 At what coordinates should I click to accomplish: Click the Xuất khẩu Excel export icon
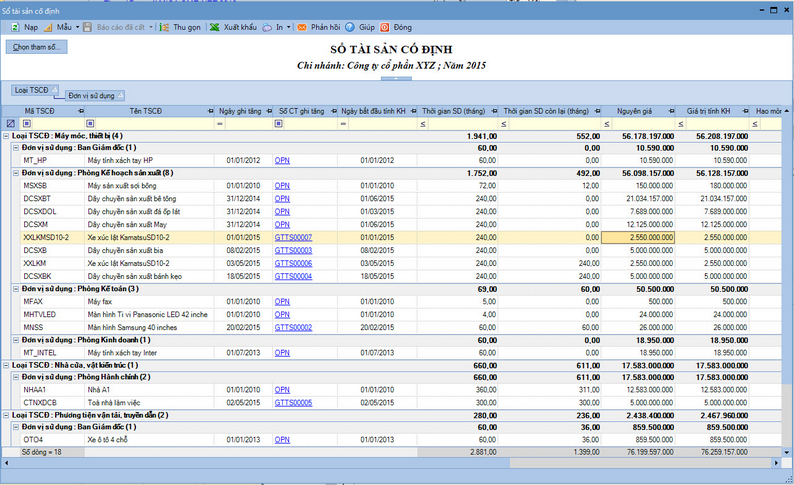215,27
